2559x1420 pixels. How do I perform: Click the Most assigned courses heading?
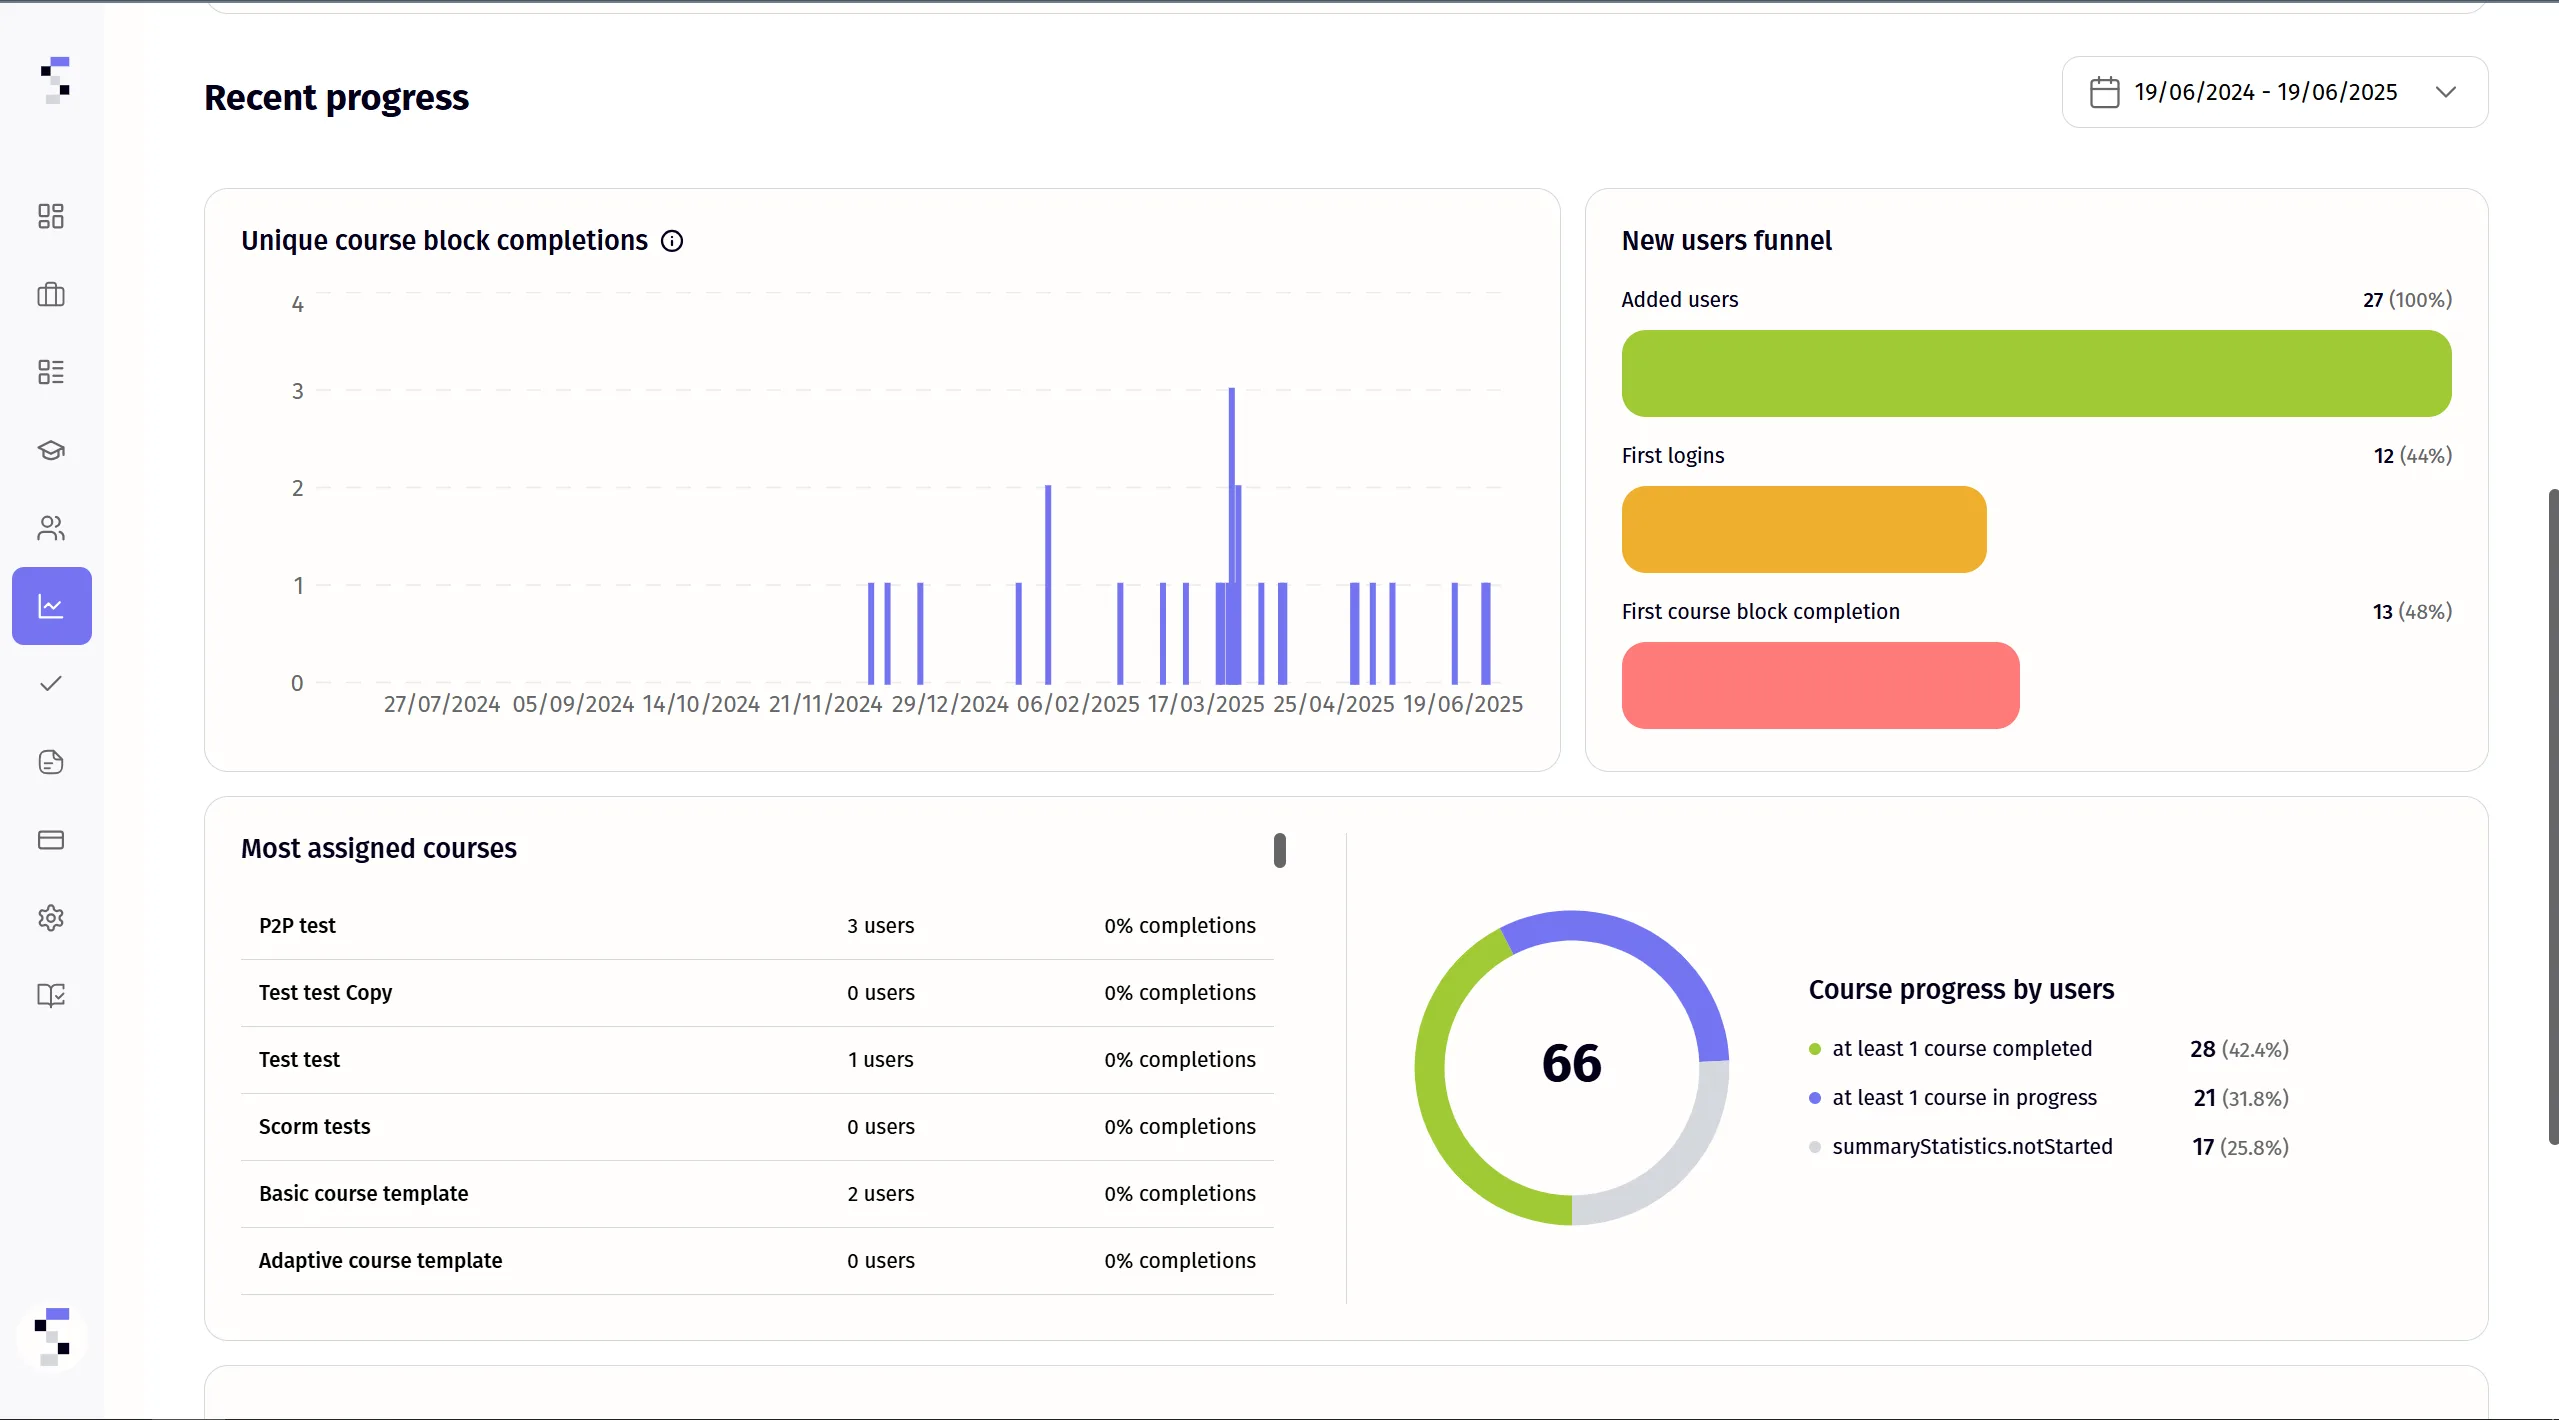(379, 849)
